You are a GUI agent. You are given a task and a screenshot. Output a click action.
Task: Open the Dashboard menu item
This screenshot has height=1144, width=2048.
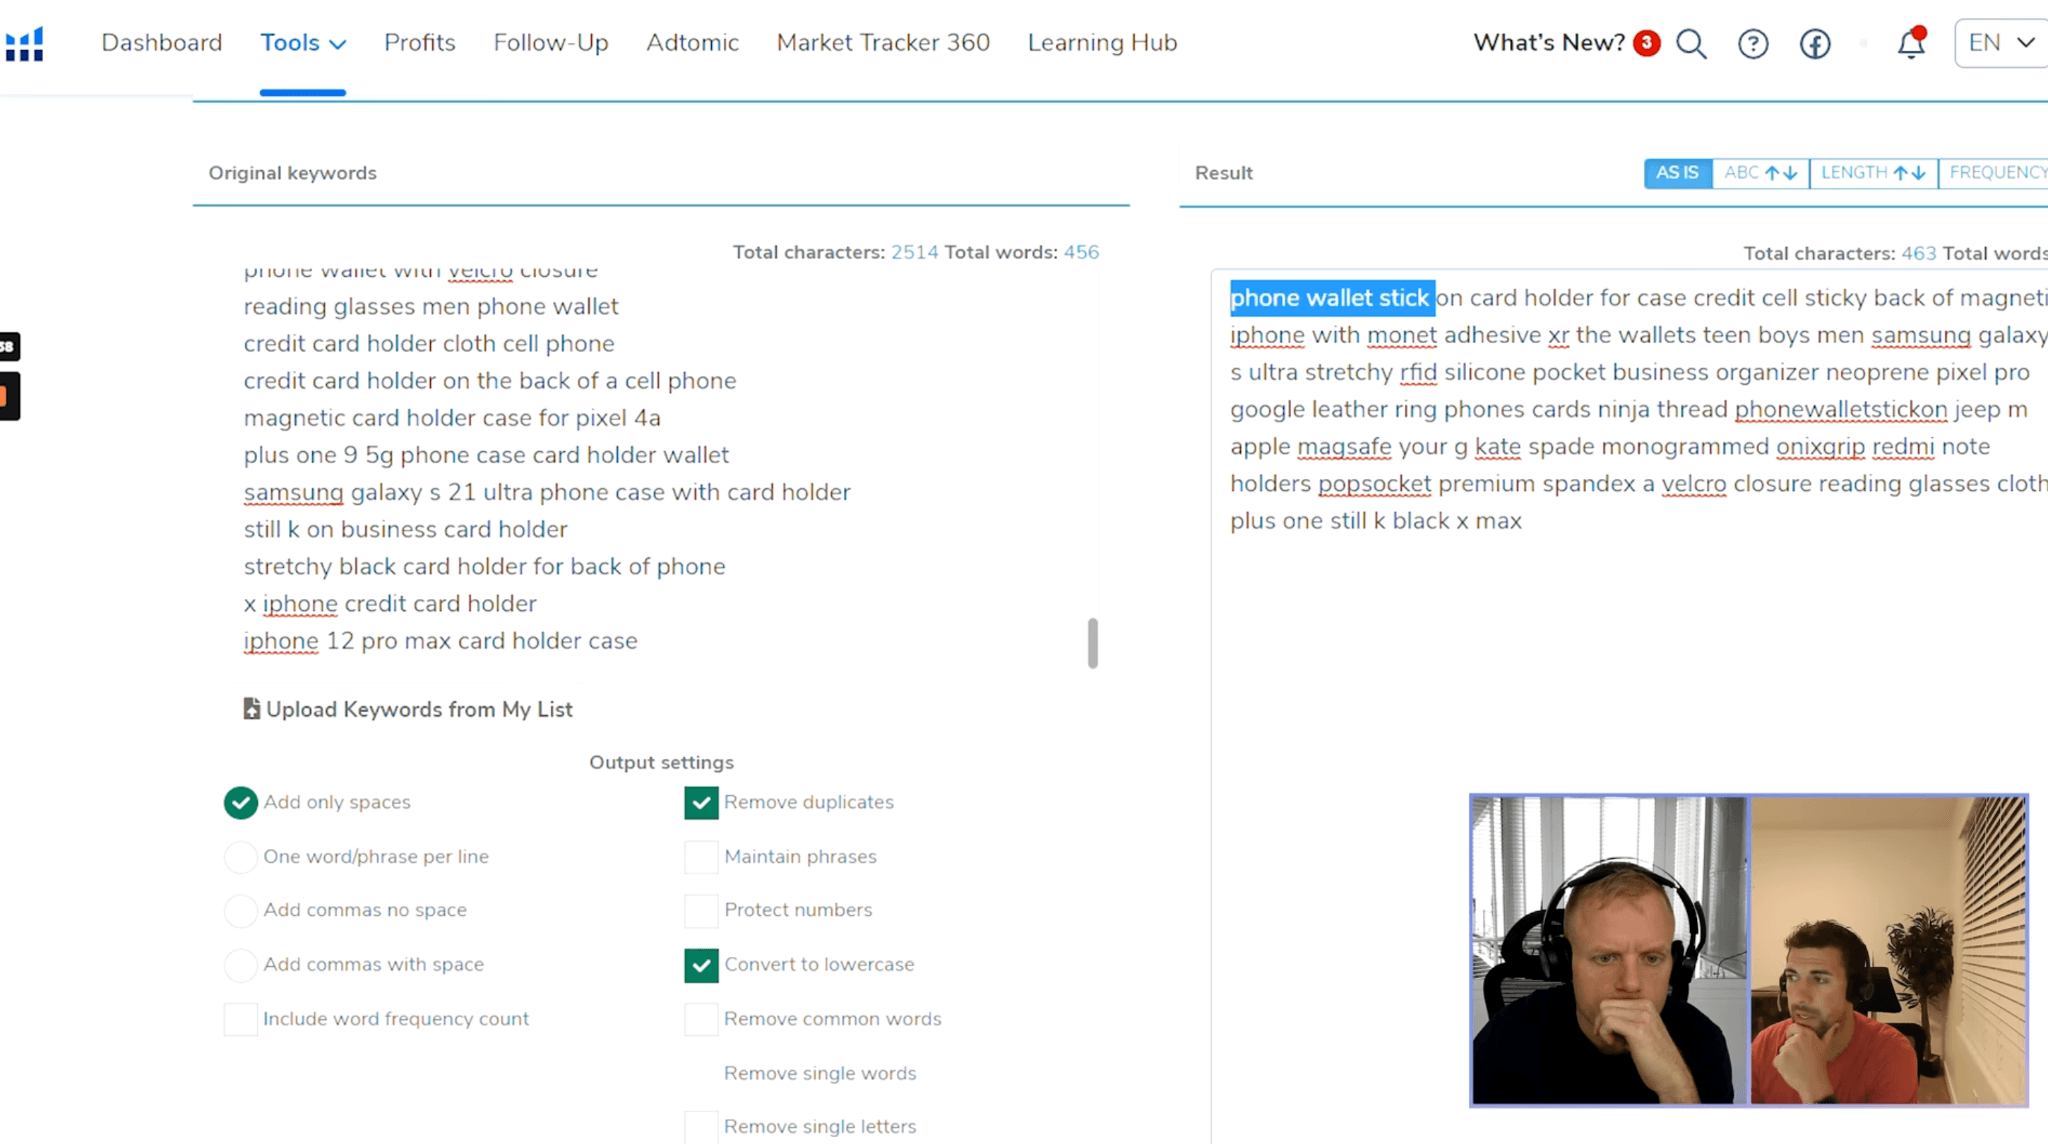click(x=162, y=43)
